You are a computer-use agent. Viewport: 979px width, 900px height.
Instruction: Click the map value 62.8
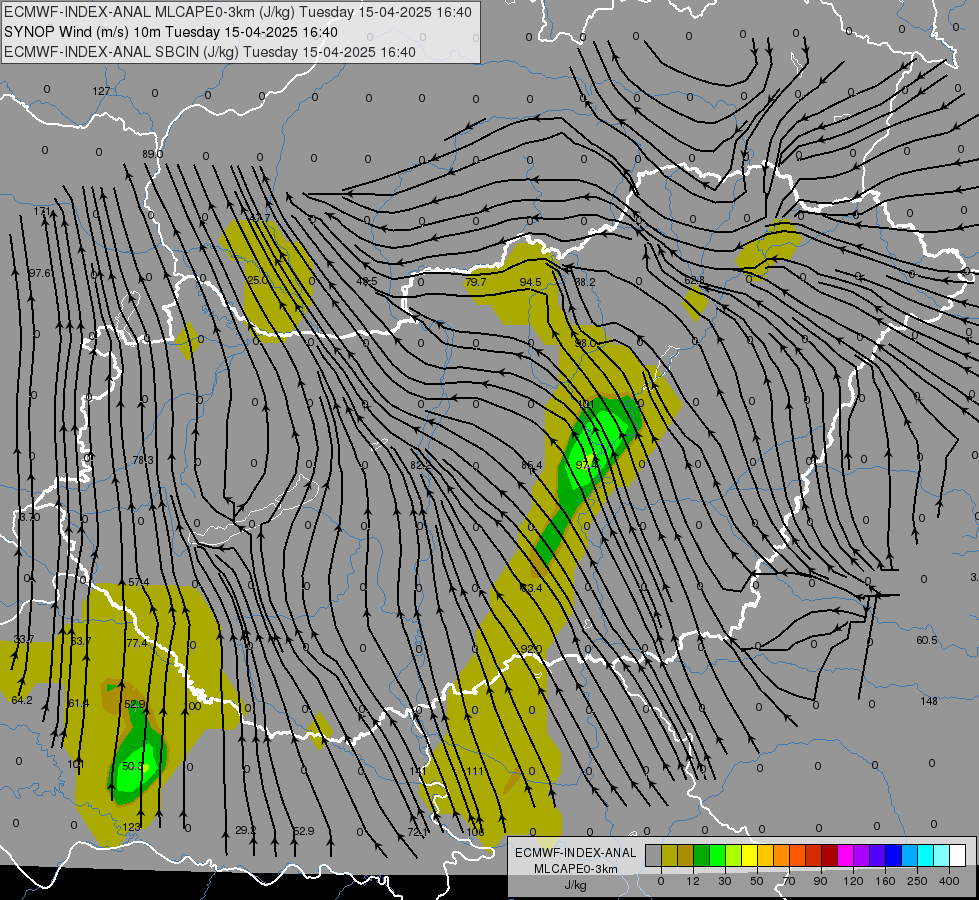click(694, 280)
